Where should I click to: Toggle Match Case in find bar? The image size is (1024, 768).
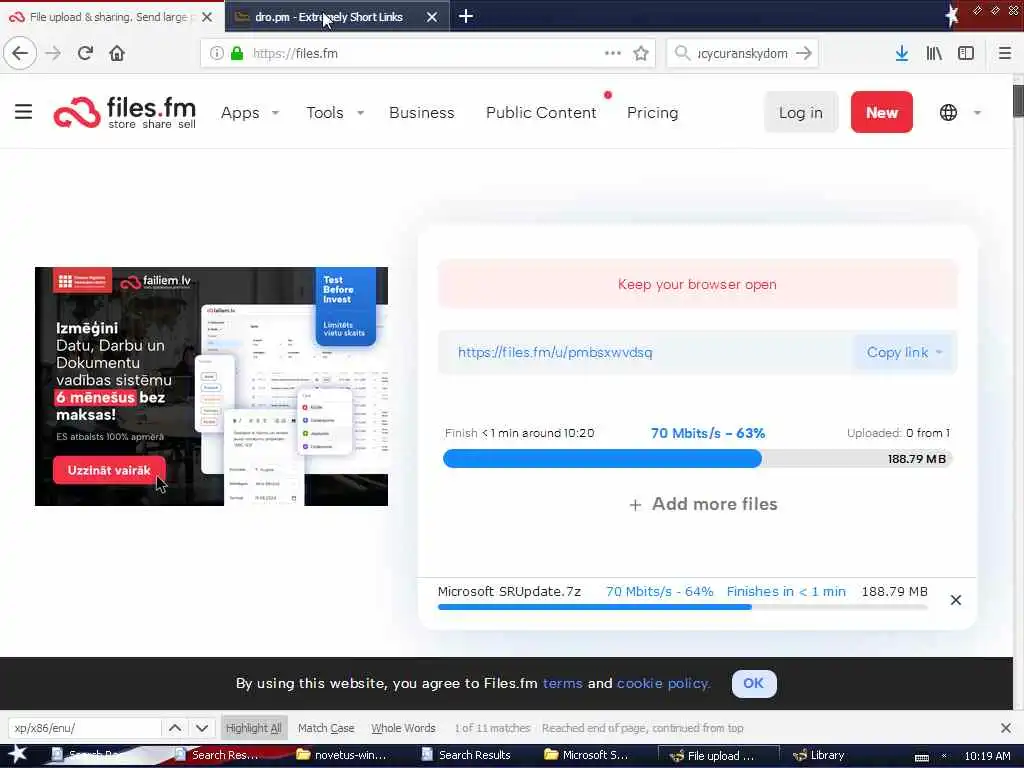click(x=326, y=728)
